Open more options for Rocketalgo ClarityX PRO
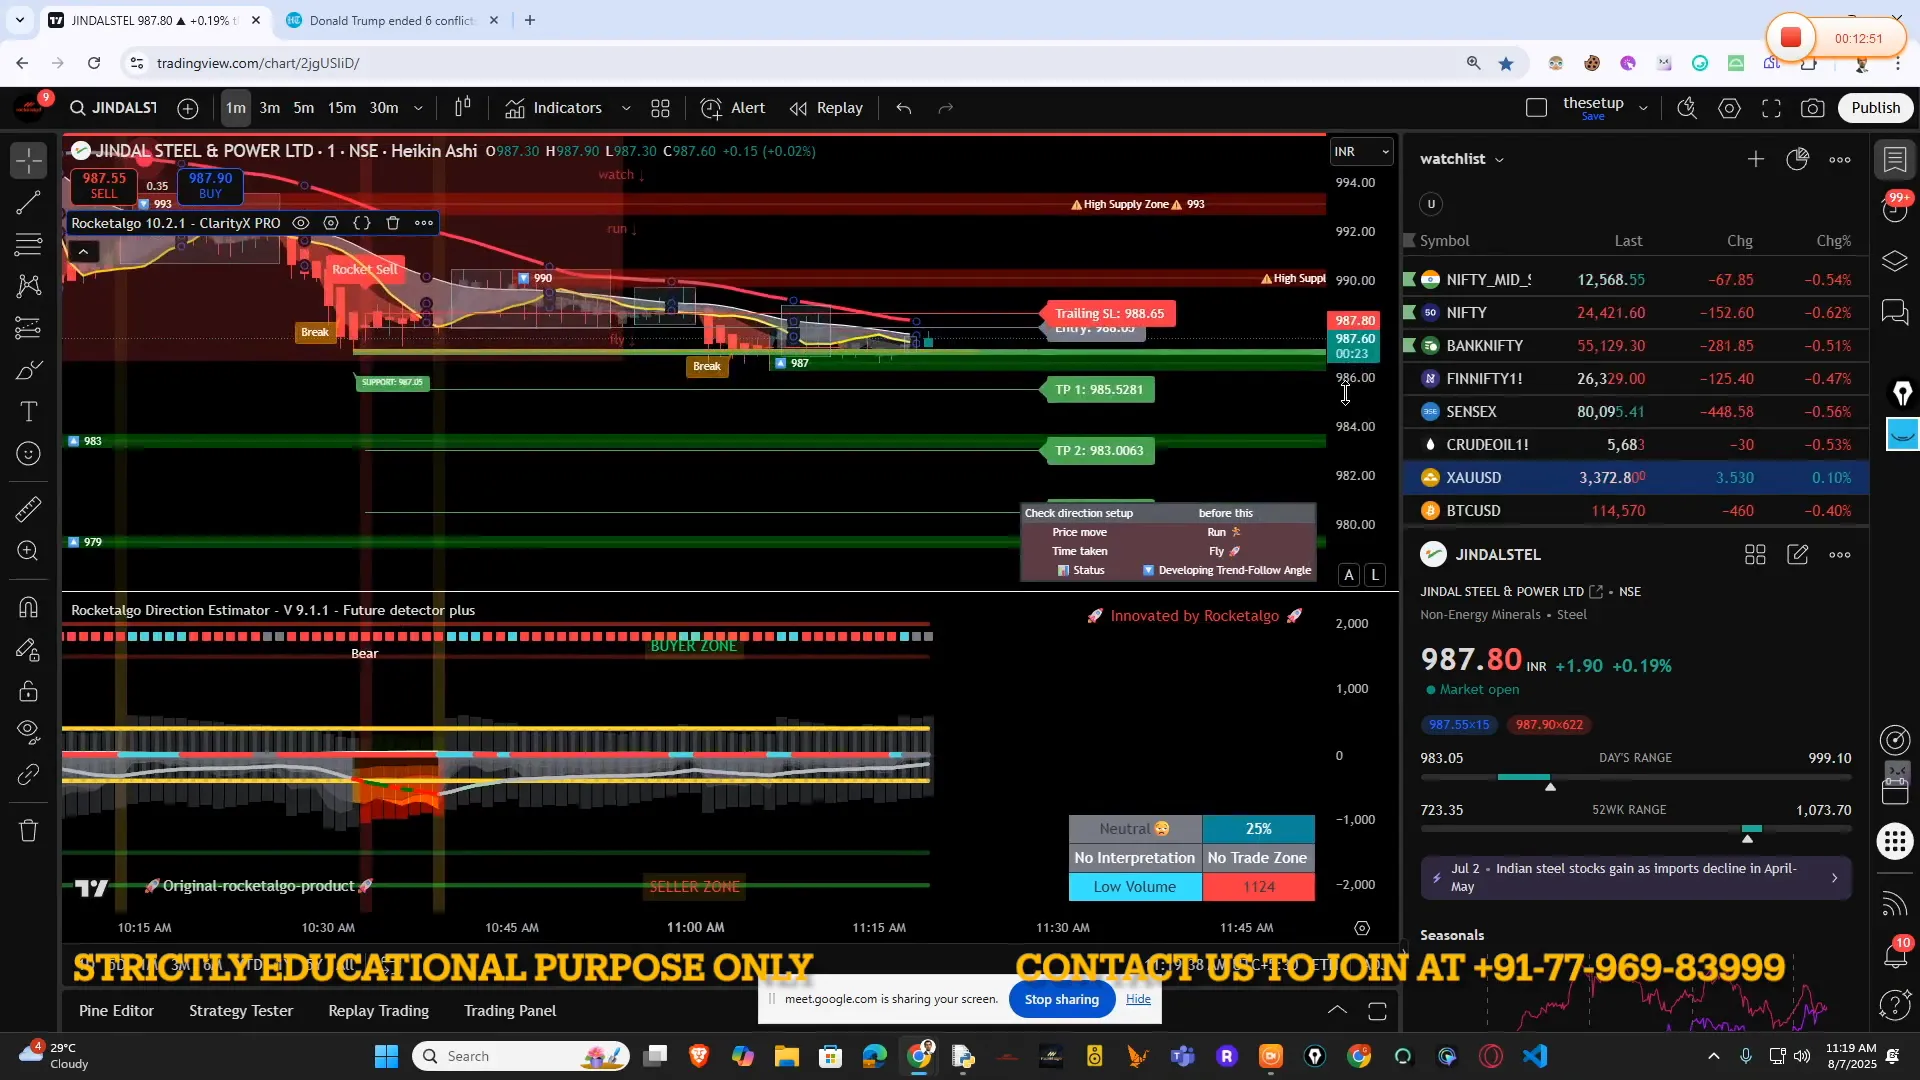 [x=424, y=223]
